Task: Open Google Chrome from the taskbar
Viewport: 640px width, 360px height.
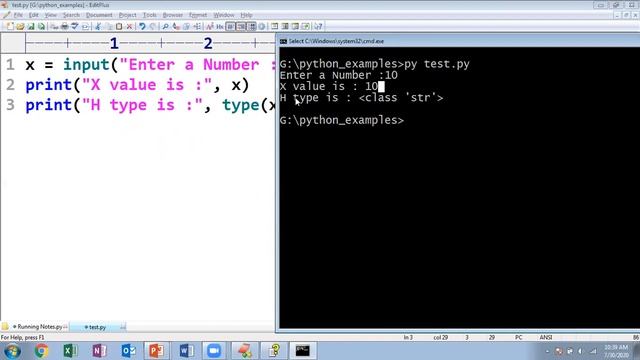Action: tap(41, 351)
